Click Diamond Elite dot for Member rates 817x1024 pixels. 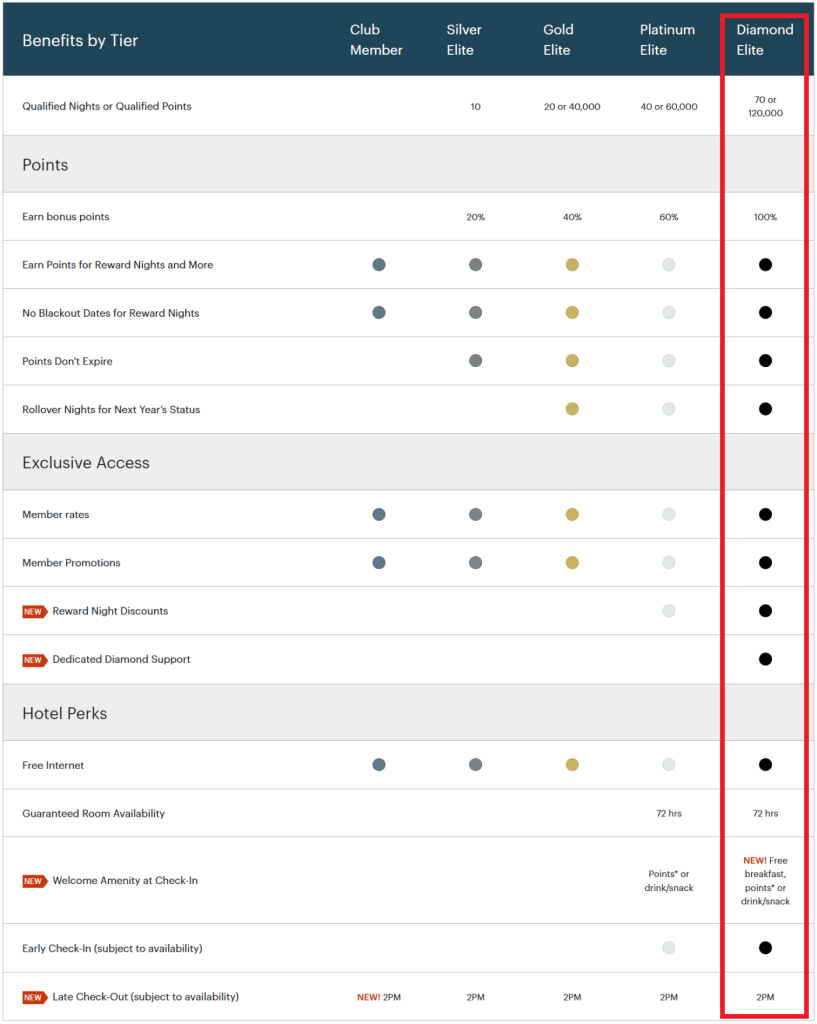coord(765,515)
